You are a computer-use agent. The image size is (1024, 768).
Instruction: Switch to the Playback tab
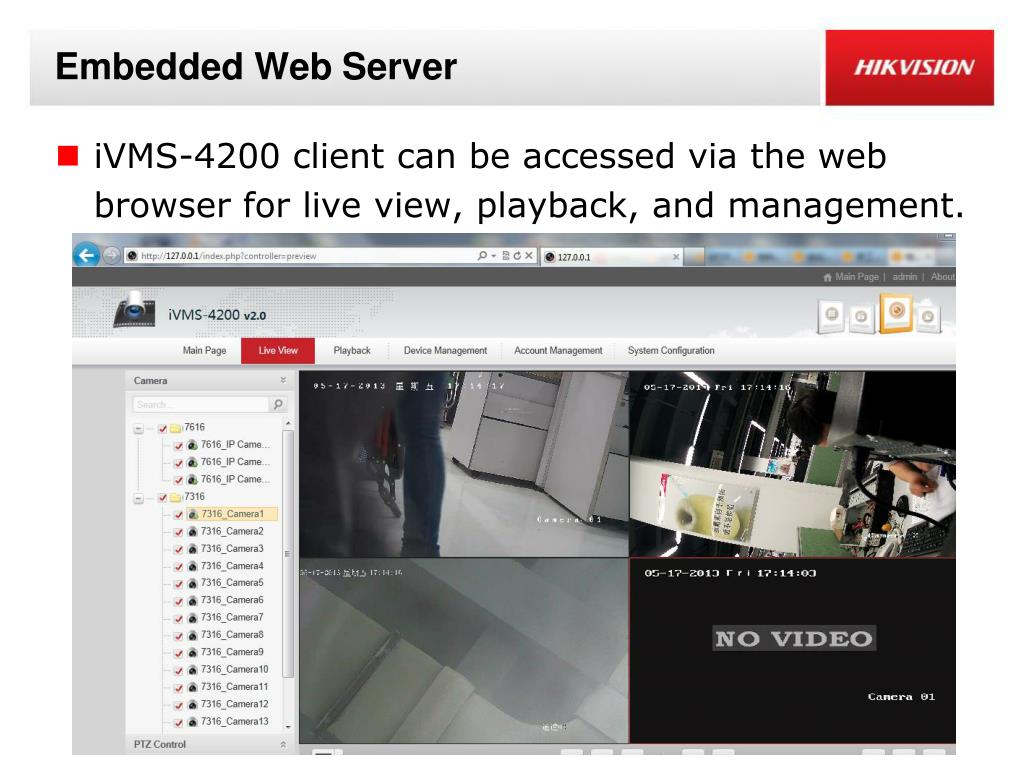click(x=352, y=351)
